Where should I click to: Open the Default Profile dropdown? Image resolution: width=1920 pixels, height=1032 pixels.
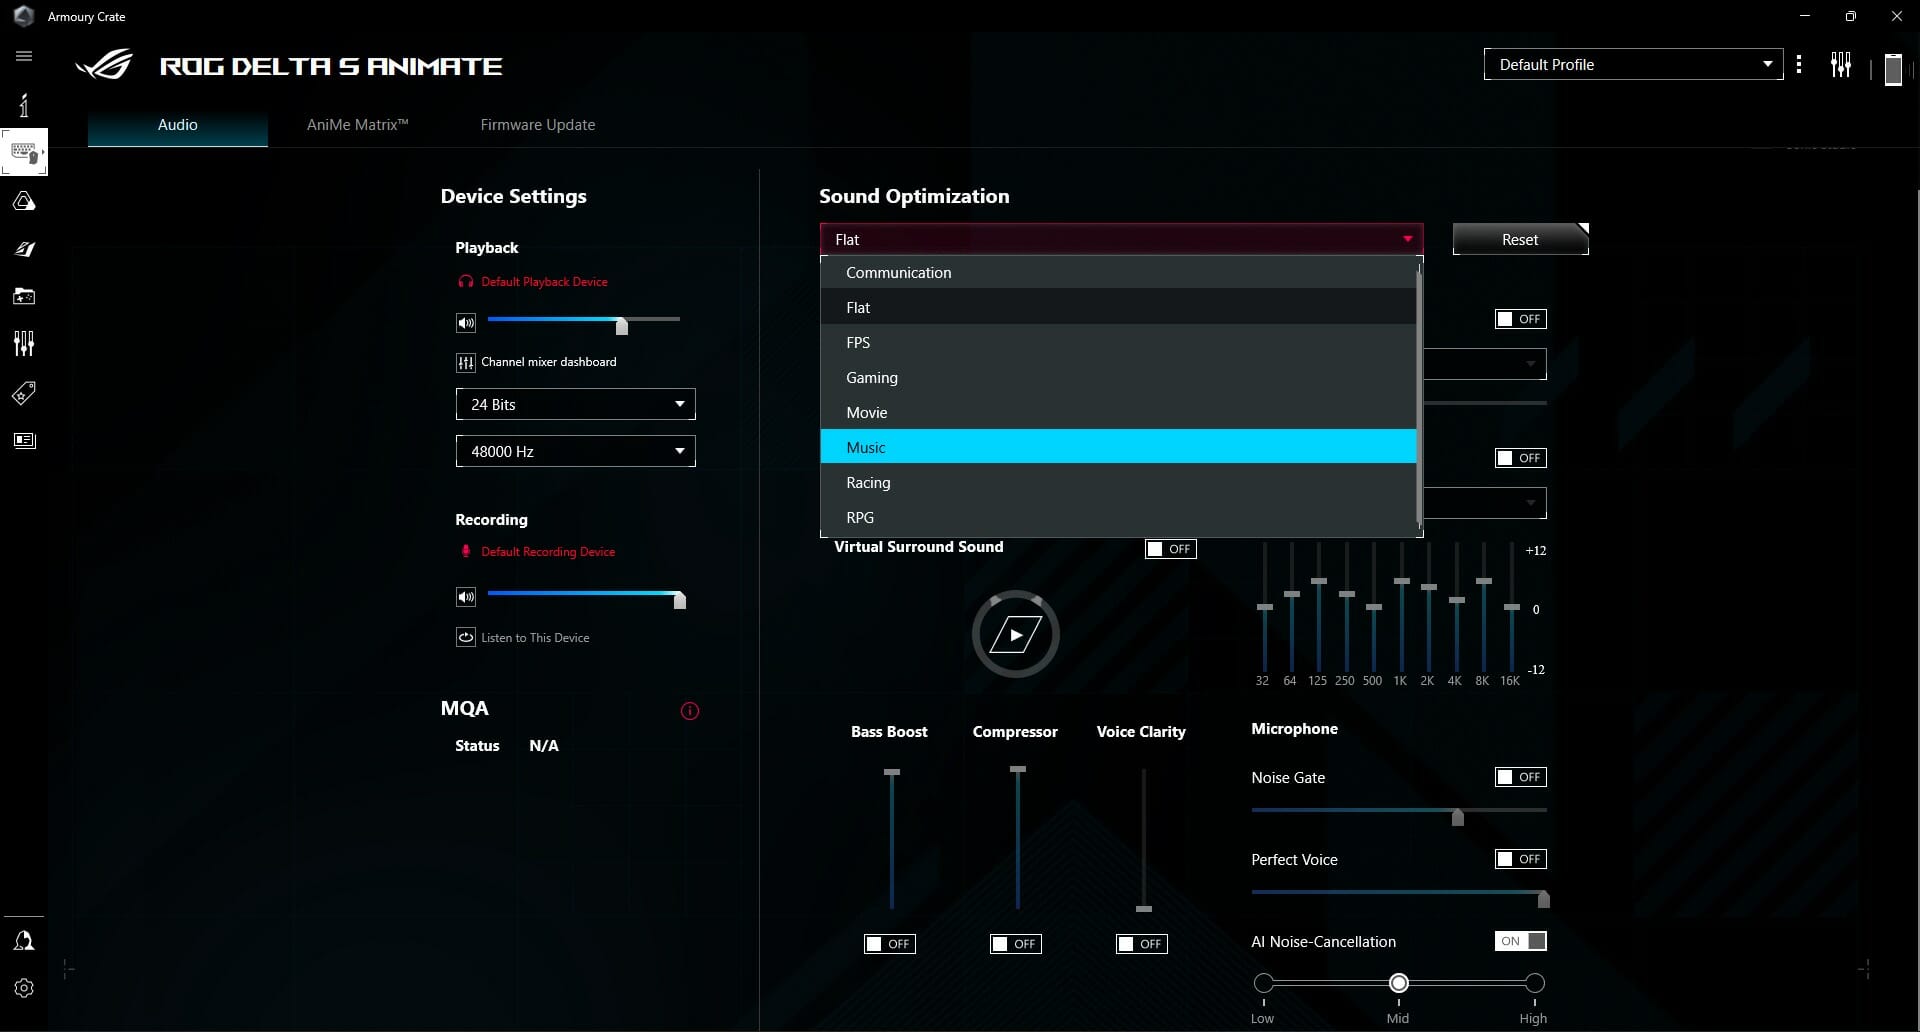1633,64
